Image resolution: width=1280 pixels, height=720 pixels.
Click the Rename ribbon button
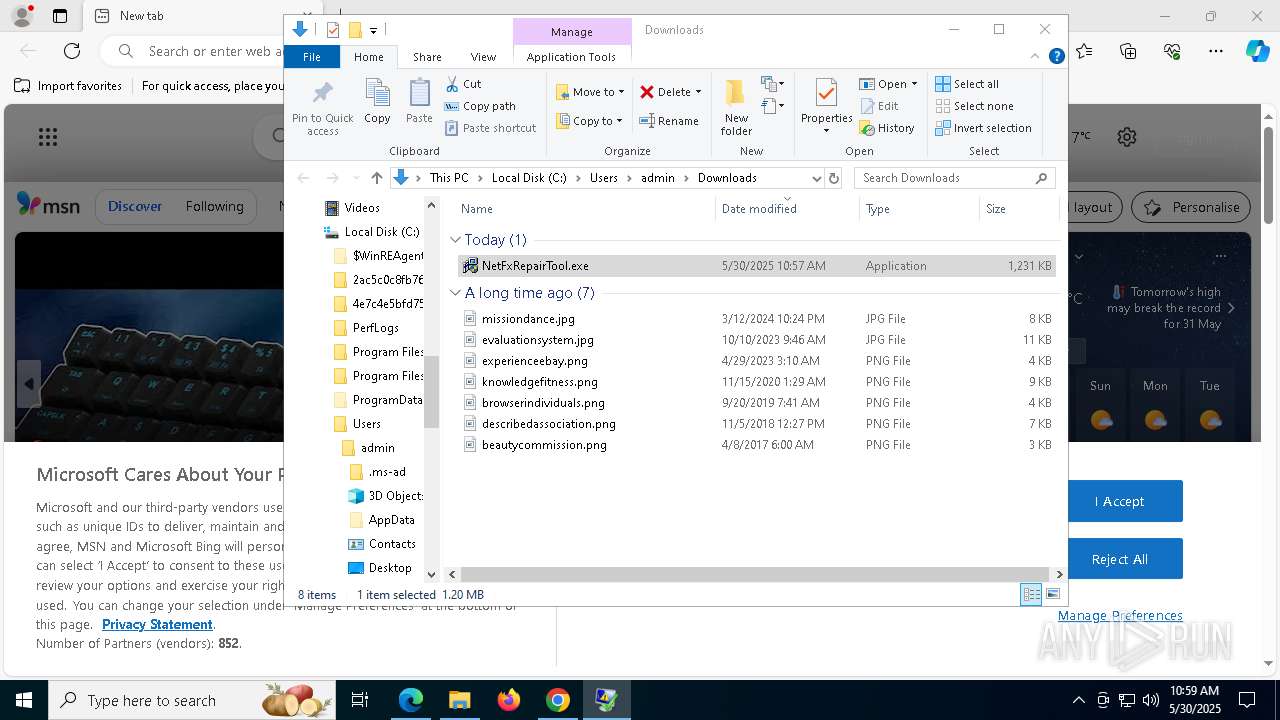[x=669, y=121]
